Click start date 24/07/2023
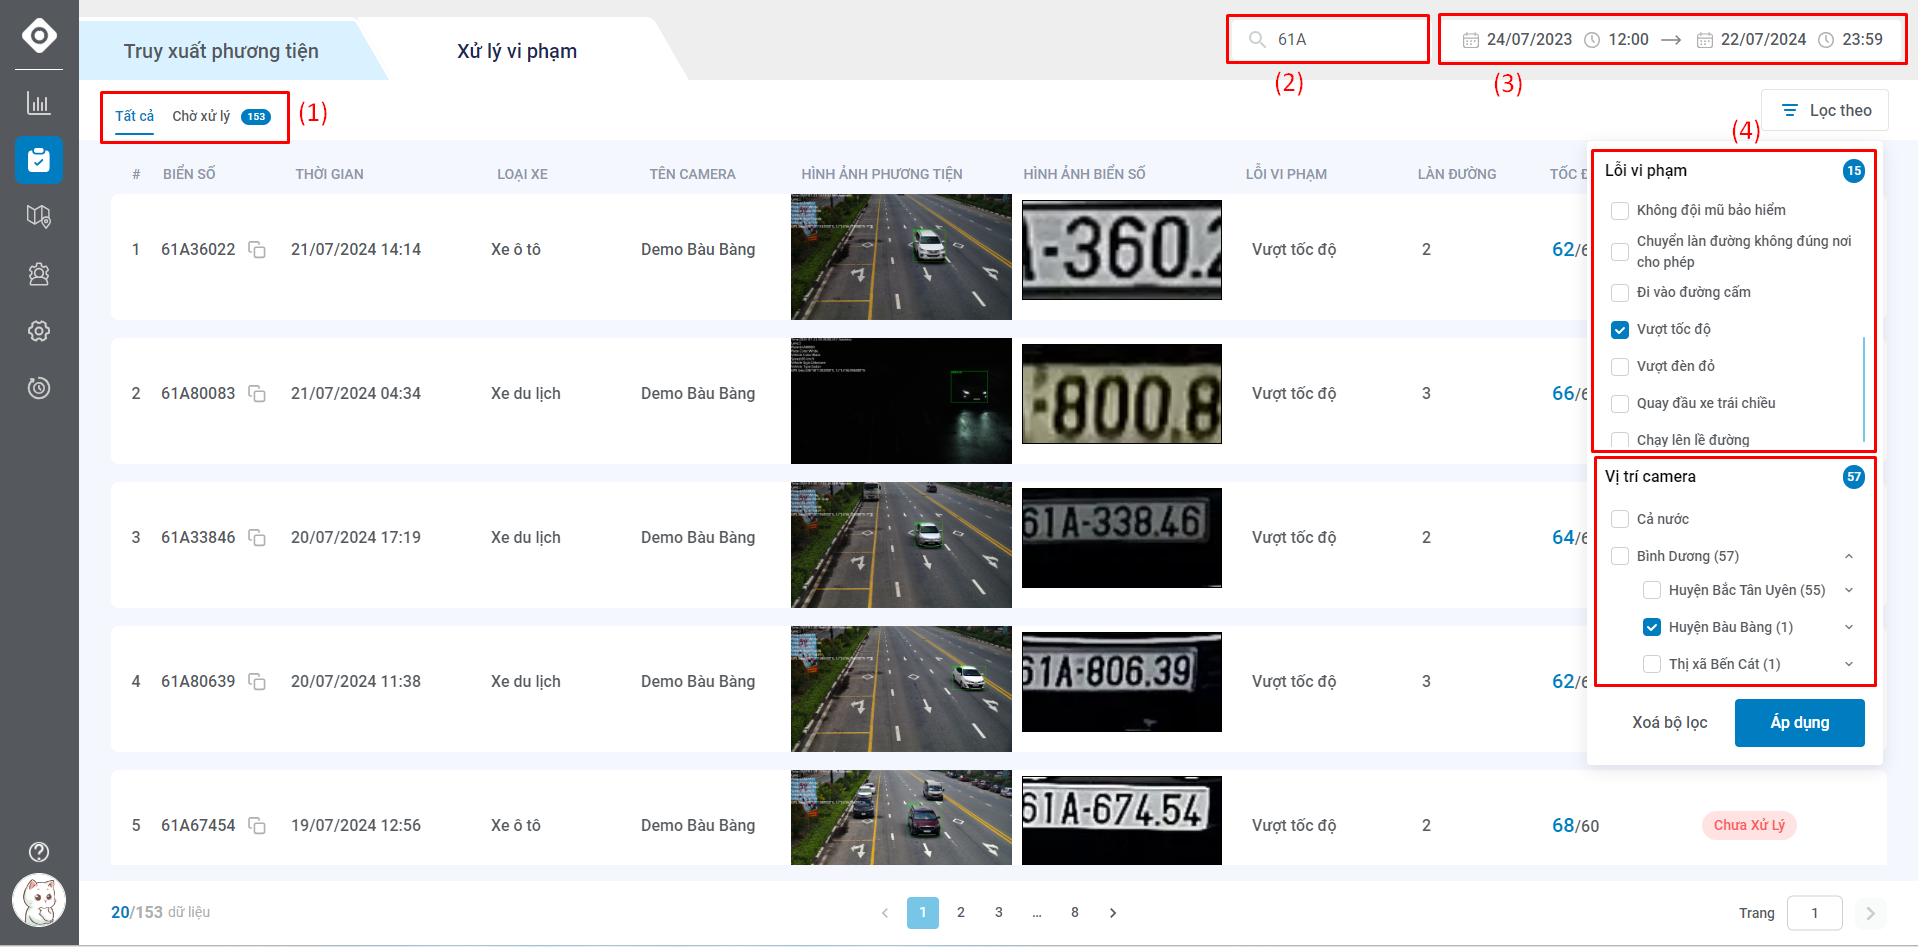Image resolution: width=1918 pixels, height=947 pixels. coord(1529,40)
